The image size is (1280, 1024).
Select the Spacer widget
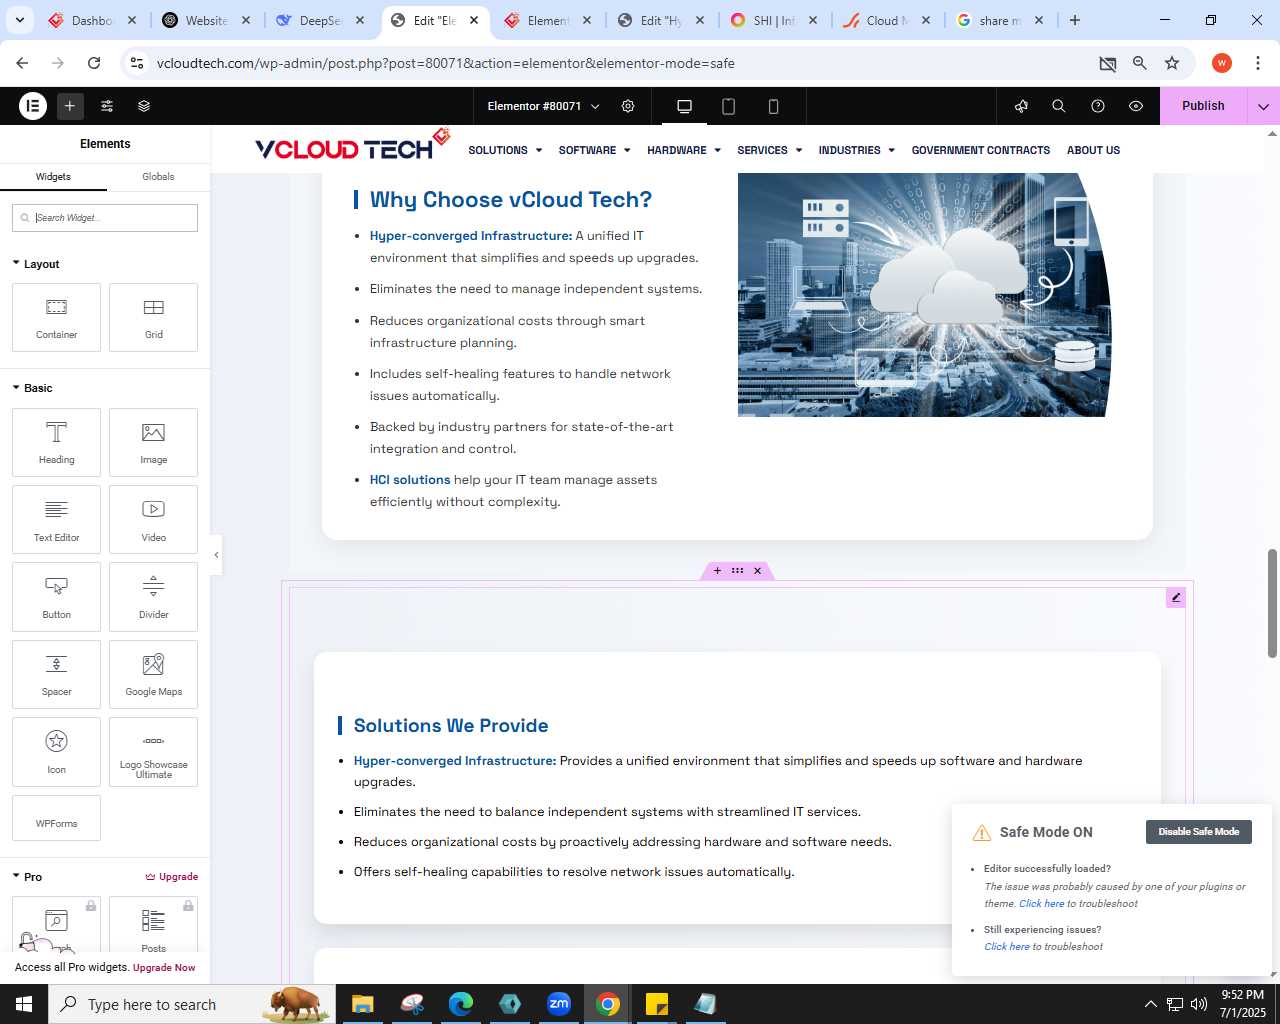point(56,674)
